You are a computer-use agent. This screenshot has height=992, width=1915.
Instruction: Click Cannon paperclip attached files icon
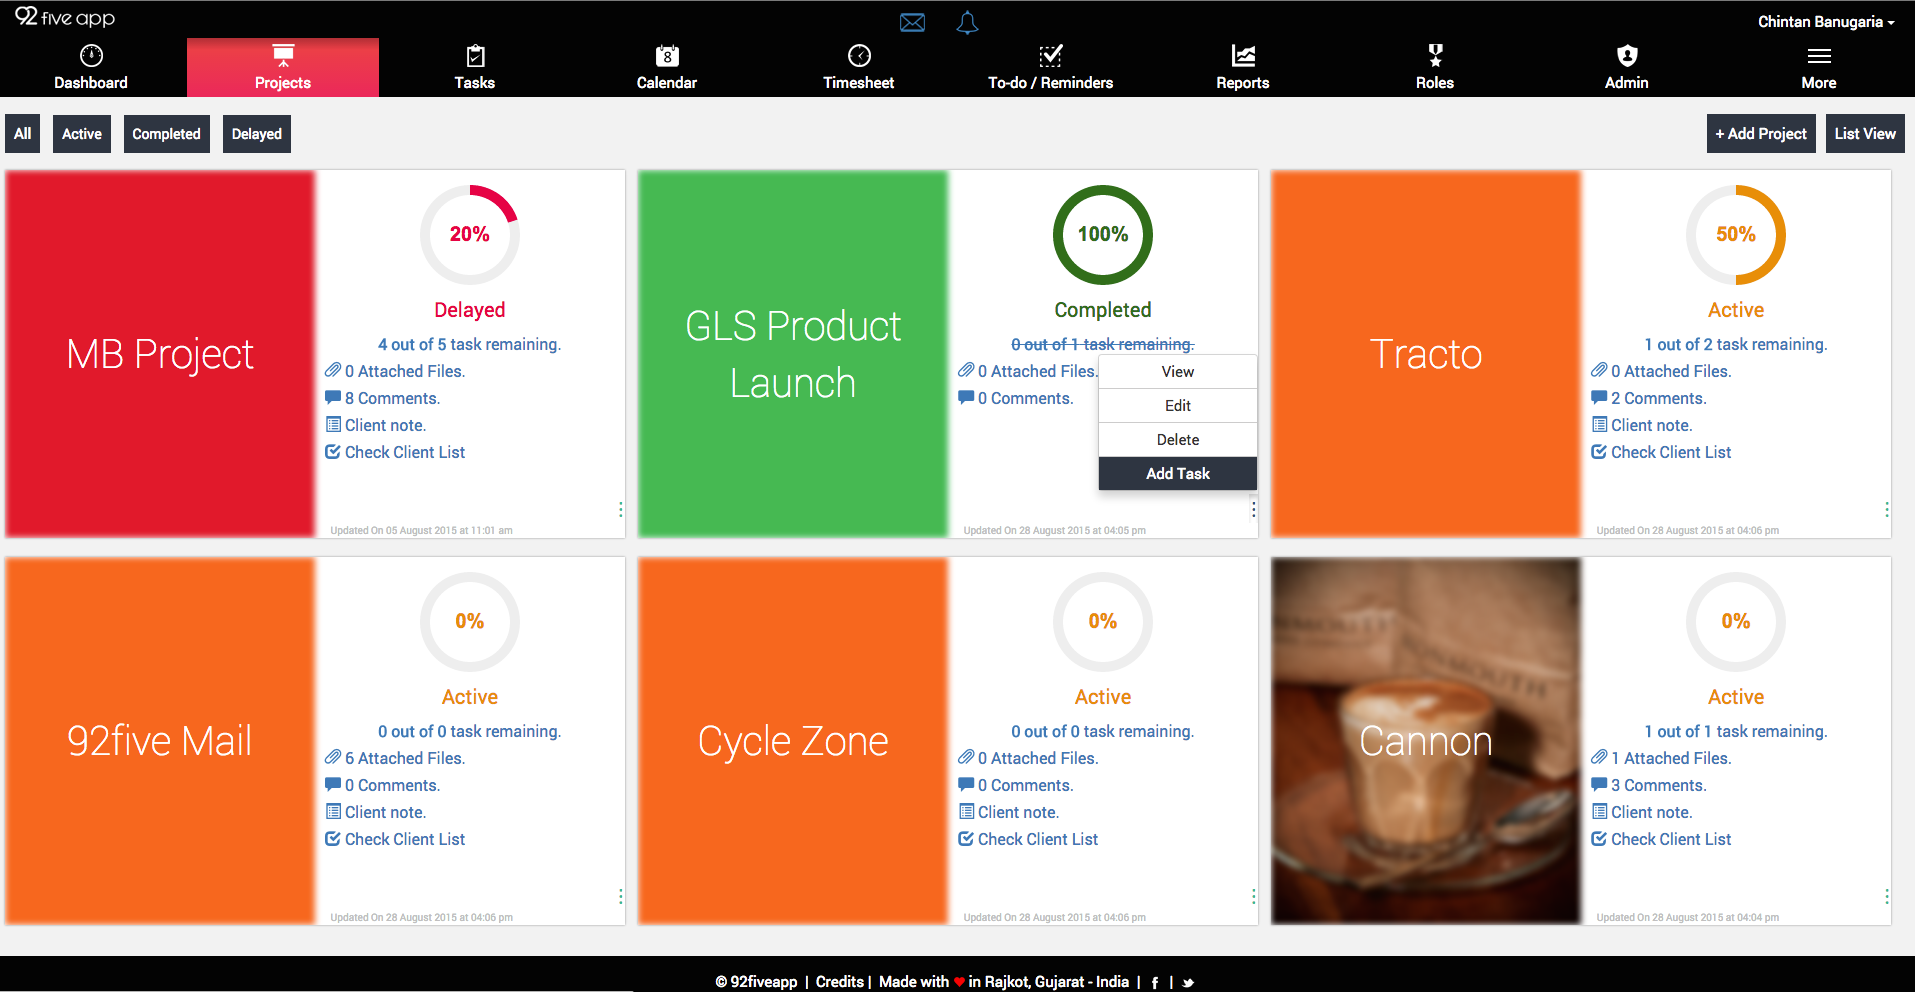[1599, 758]
